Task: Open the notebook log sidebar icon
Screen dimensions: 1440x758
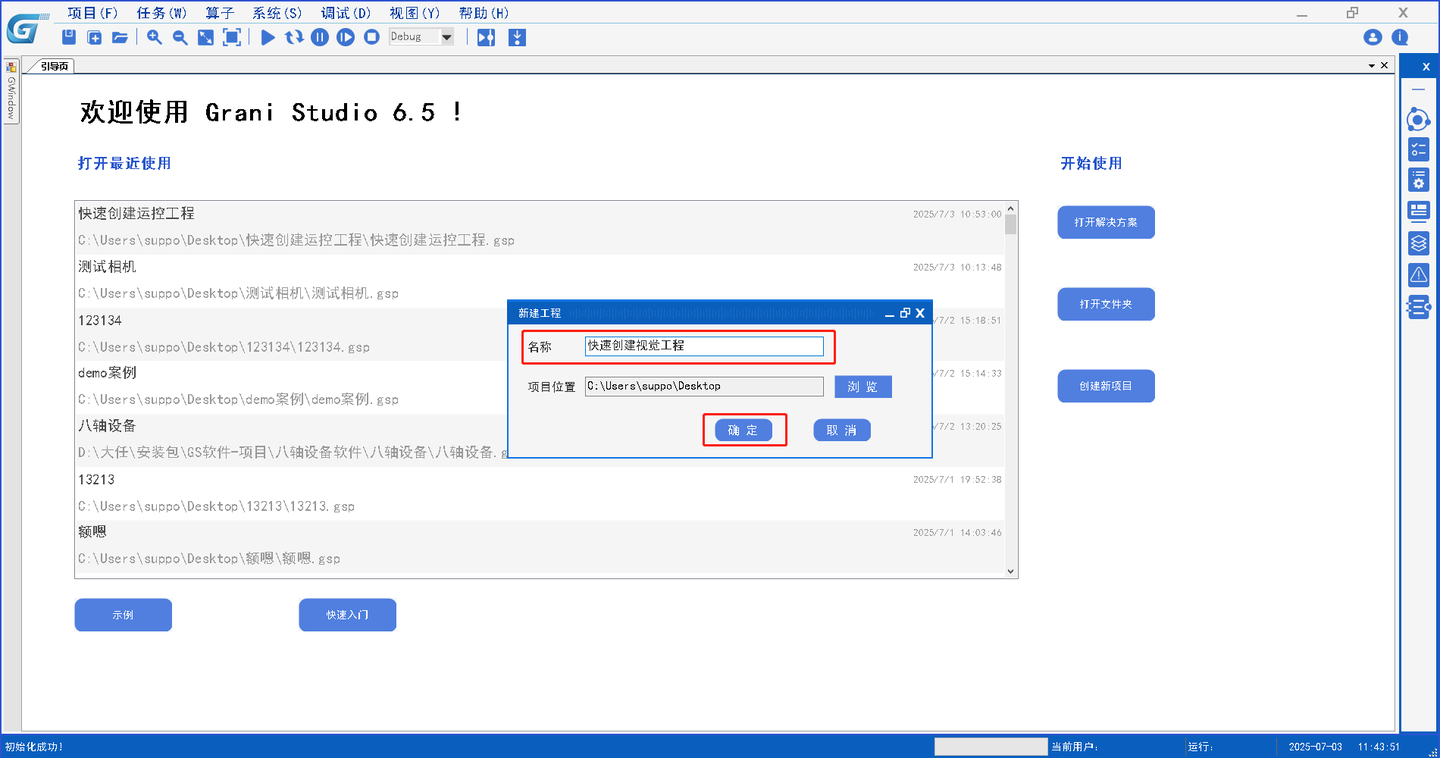Action: click(x=1418, y=306)
